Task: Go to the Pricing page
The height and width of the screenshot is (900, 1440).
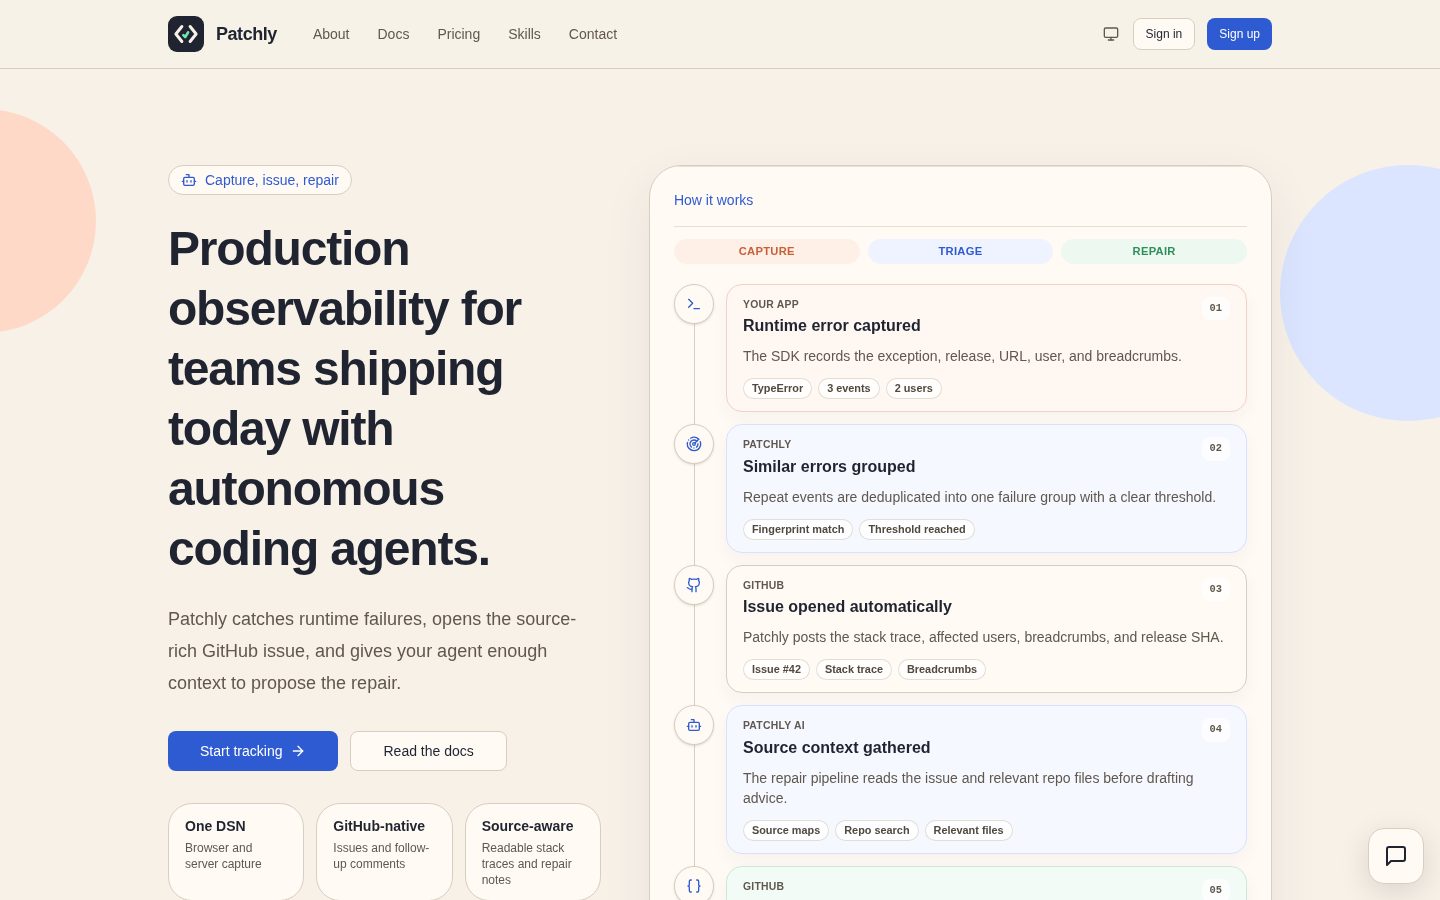Action: [x=458, y=34]
